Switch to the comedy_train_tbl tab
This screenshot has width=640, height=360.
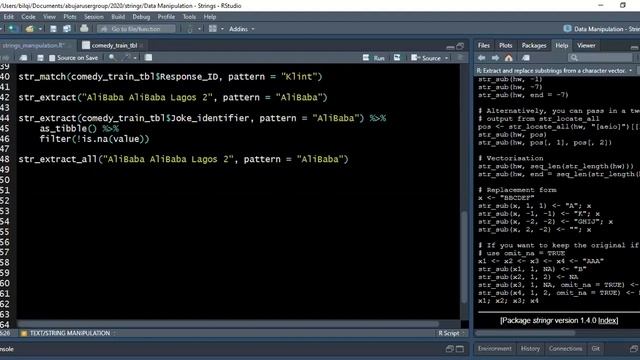[114, 45]
